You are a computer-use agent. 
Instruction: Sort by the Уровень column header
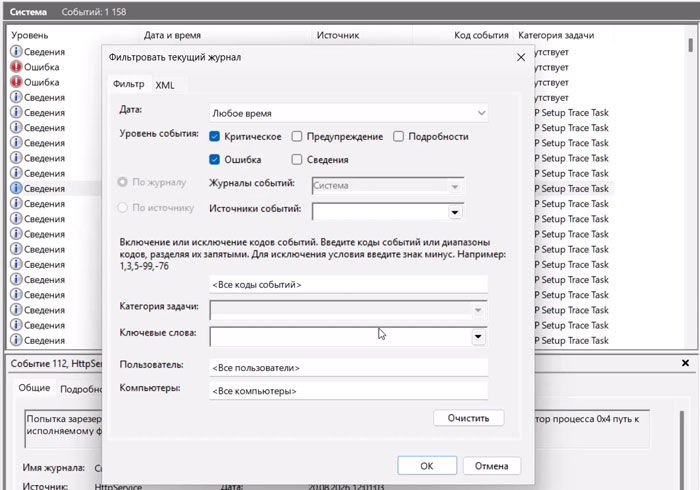(29, 35)
